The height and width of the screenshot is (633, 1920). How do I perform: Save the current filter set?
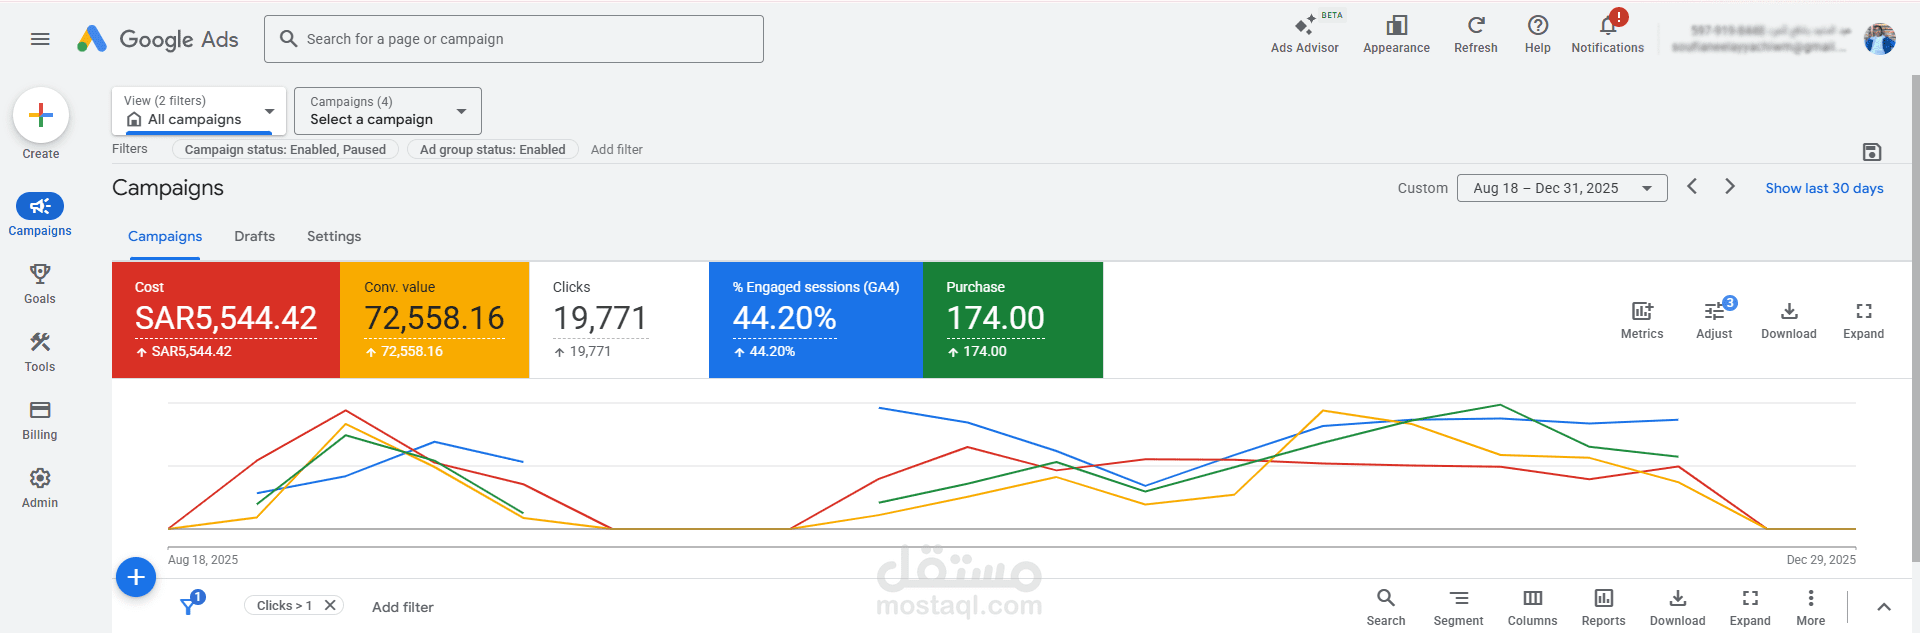[1872, 152]
